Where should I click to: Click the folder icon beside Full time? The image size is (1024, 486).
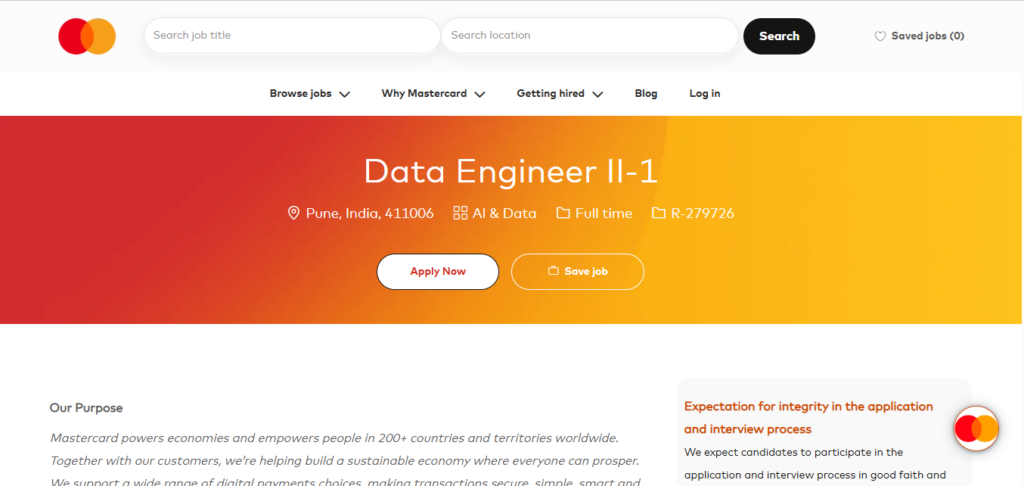coord(563,213)
